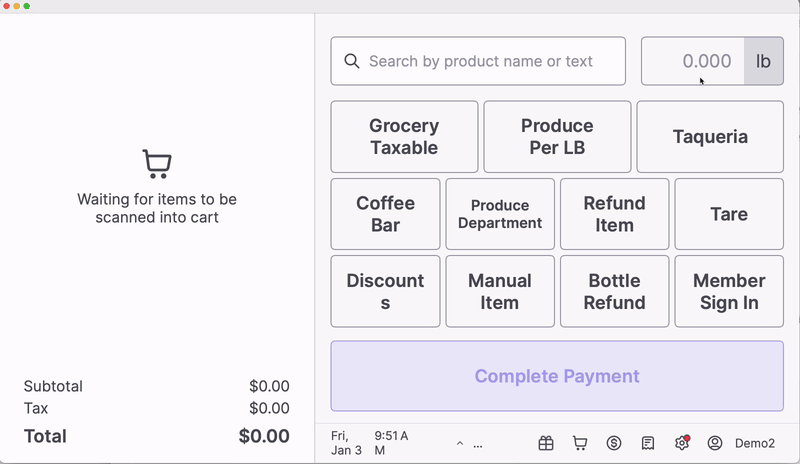This screenshot has height=464, width=800.
Task: Click the Complete Payment button
Action: [557, 376]
